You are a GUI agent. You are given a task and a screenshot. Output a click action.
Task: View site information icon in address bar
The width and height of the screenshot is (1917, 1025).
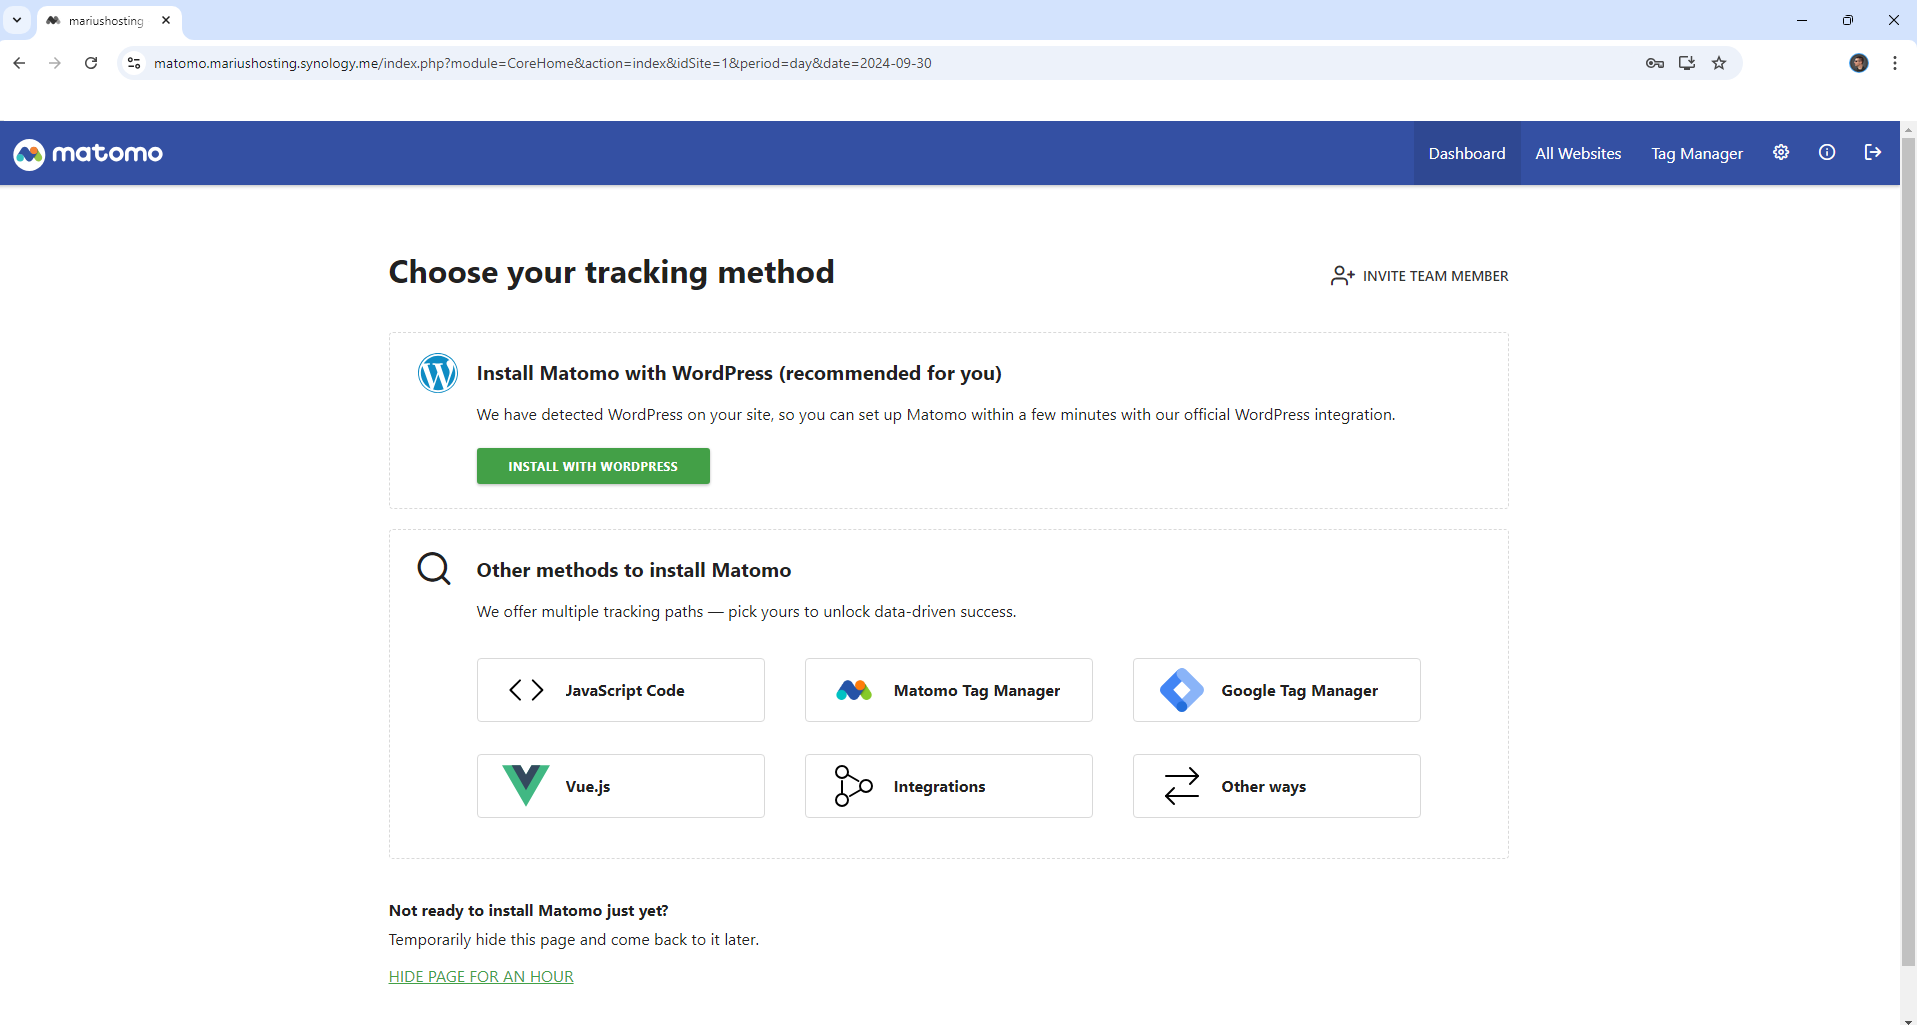pos(134,63)
